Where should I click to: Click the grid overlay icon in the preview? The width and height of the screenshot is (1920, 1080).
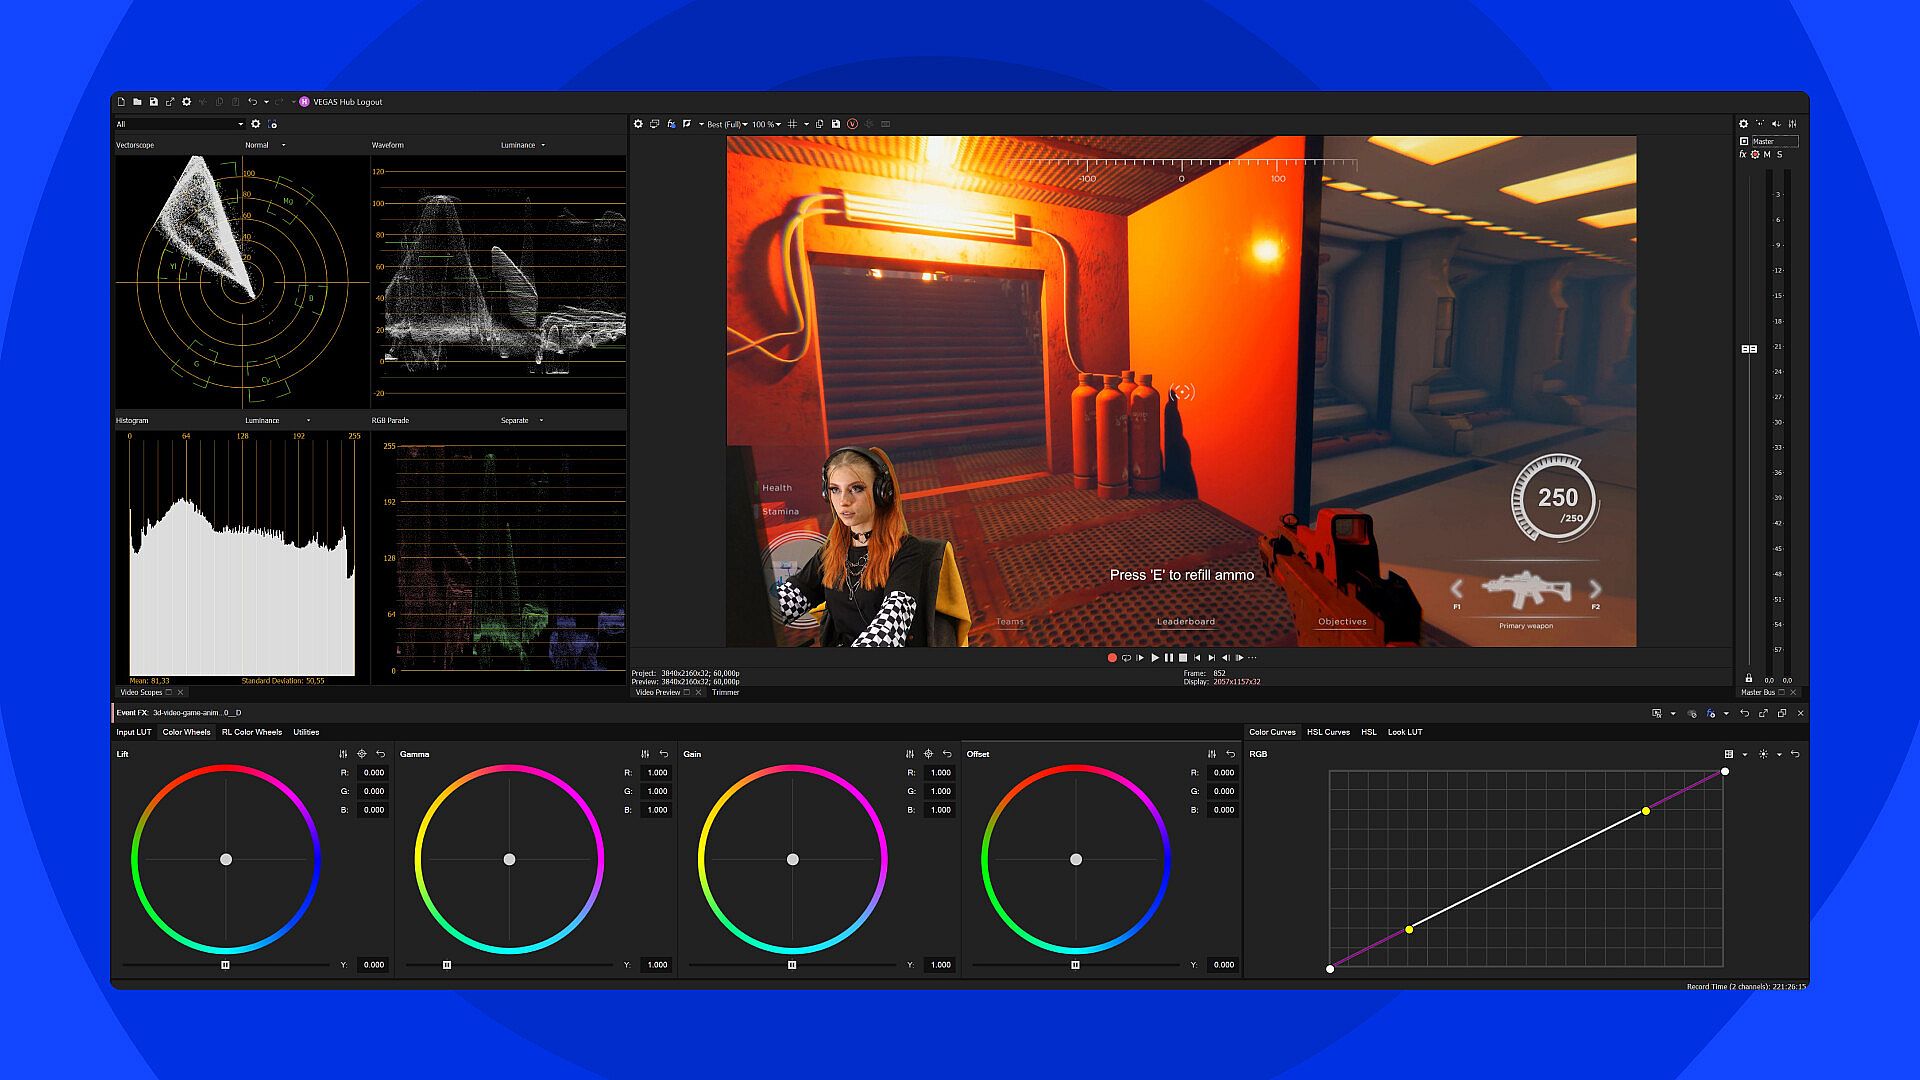pos(792,124)
